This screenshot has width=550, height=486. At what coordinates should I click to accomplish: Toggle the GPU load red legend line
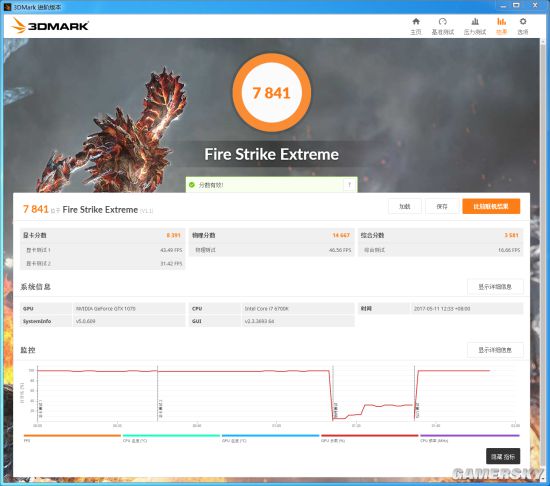coord(370,436)
